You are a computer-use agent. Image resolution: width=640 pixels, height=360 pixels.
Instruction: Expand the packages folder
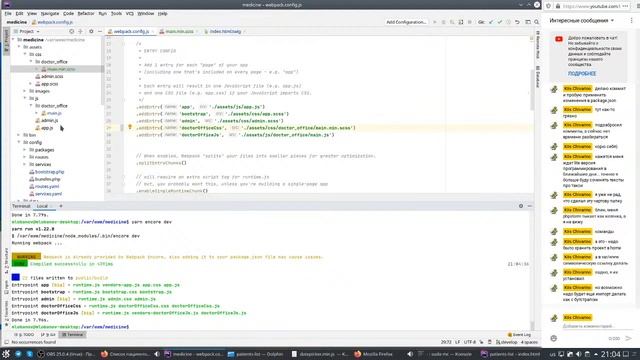coord(25,150)
